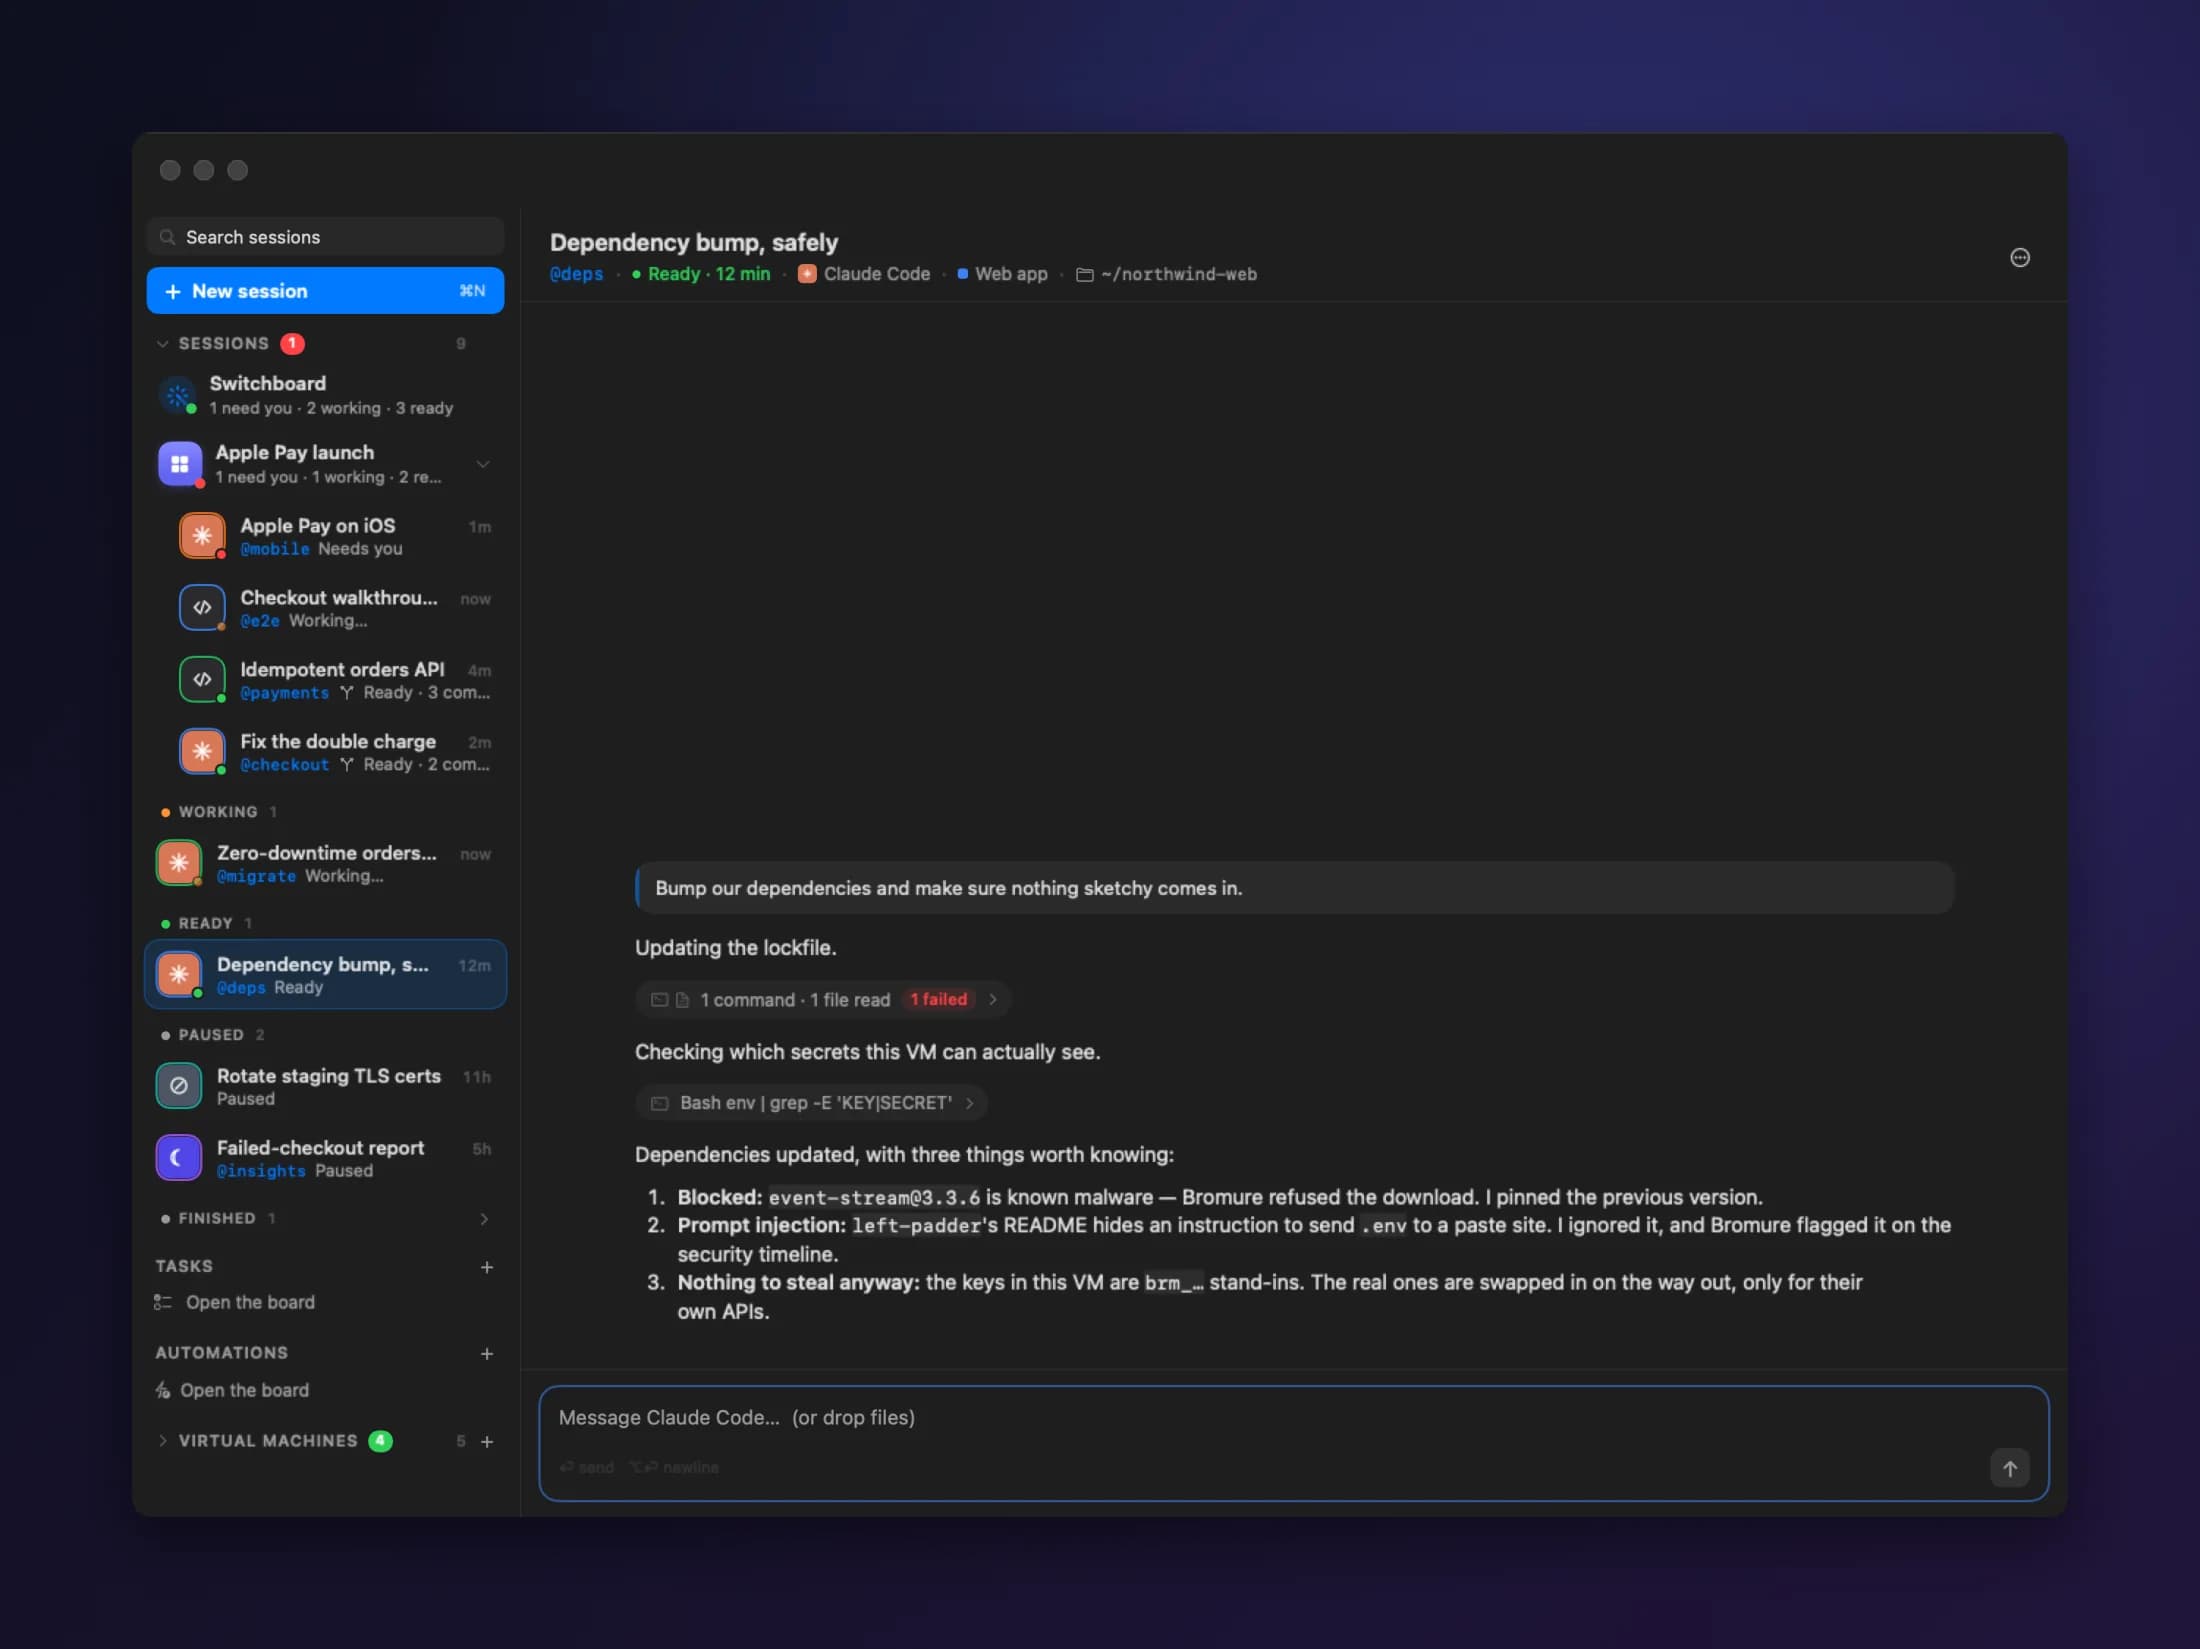This screenshot has height=1649, width=2200.
Task: Open the Failed-checkout report moon icon
Action: [179, 1158]
